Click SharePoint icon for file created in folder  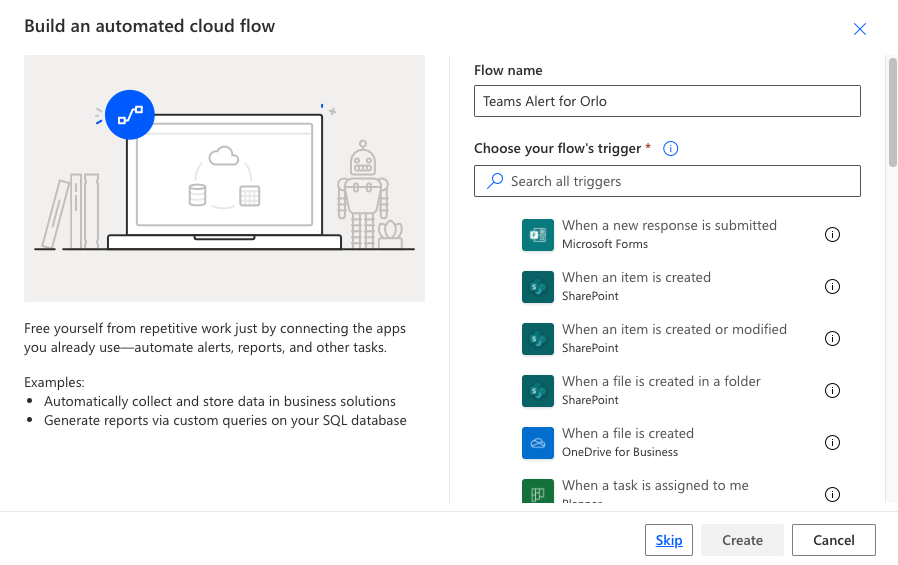coord(538,391)
